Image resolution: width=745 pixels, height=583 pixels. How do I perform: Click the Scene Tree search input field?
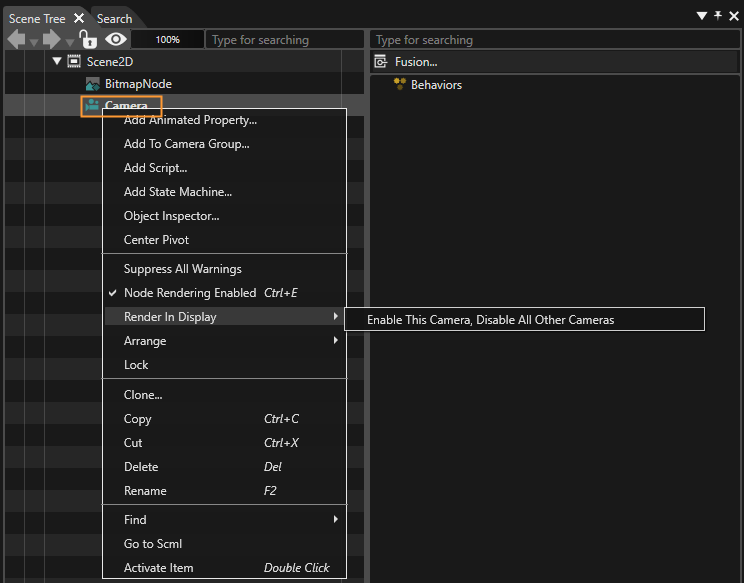click(285, 39)
